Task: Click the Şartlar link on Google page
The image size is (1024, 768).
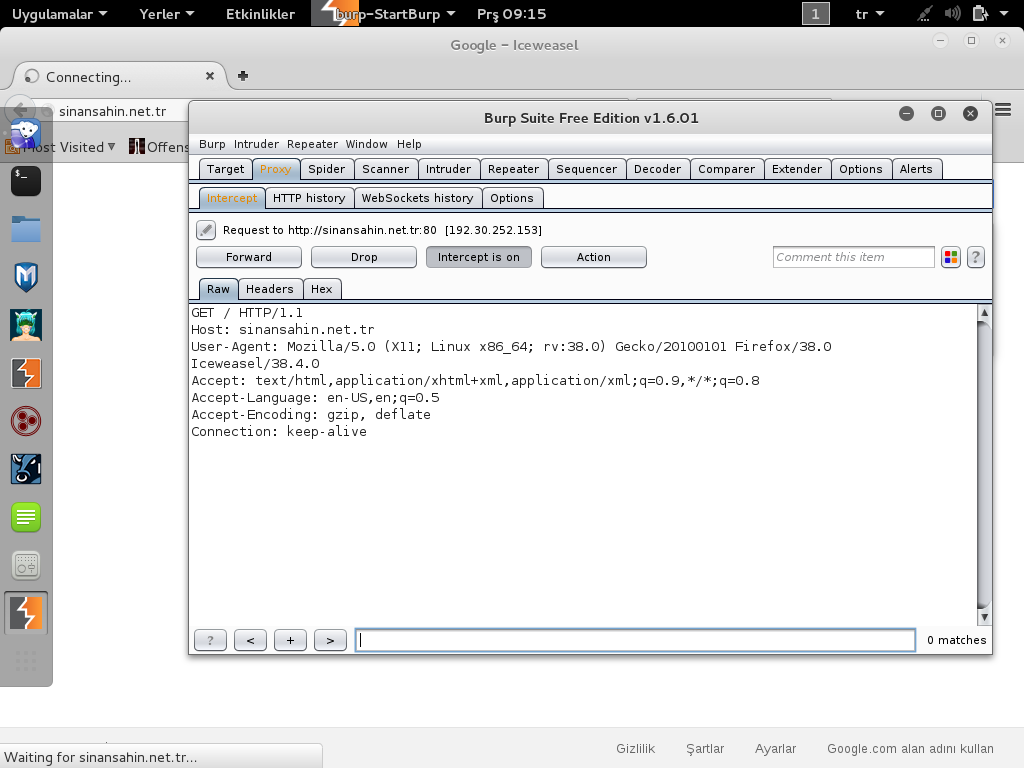Action: pyautogui.click(x=705, y=748)
